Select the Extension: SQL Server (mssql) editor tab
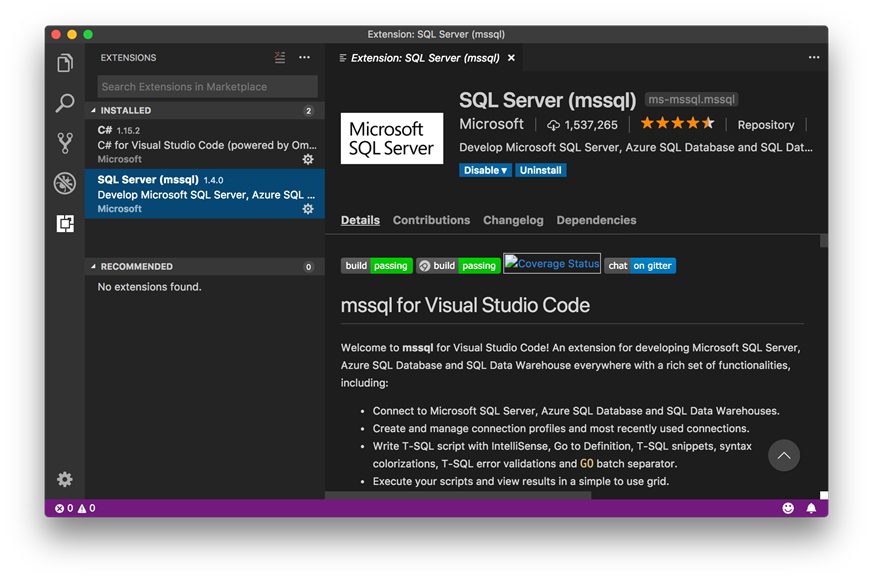 tap(425, 58)
